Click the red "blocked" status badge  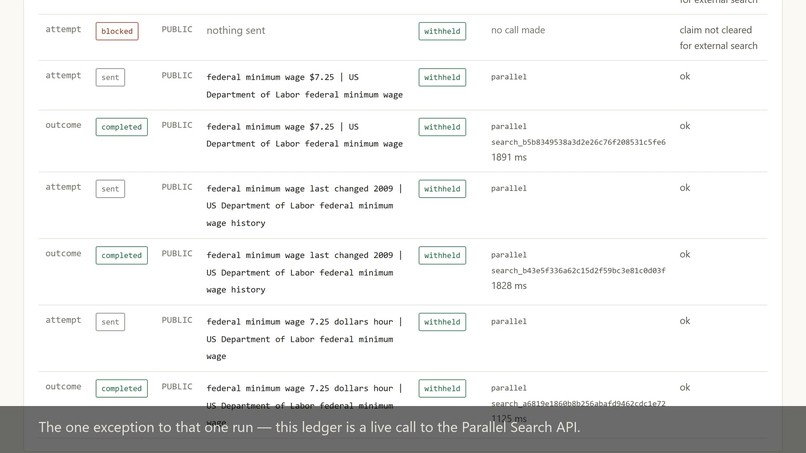[117, 31]
